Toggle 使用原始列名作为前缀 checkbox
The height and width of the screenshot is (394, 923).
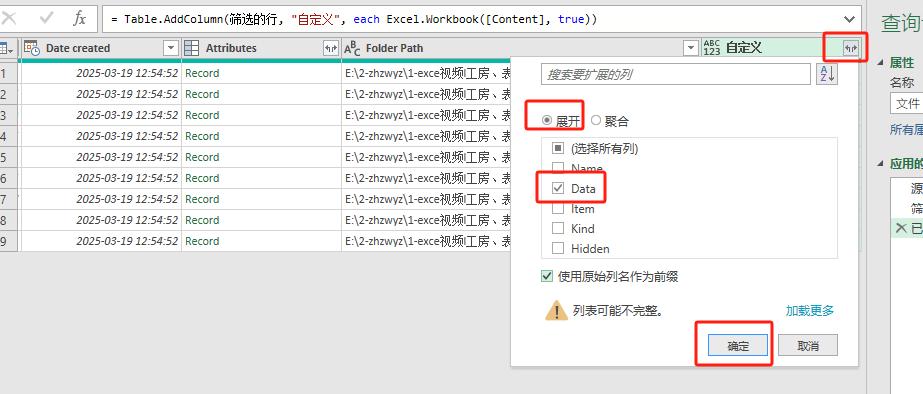pyautogui.click(x=547, y=276)
